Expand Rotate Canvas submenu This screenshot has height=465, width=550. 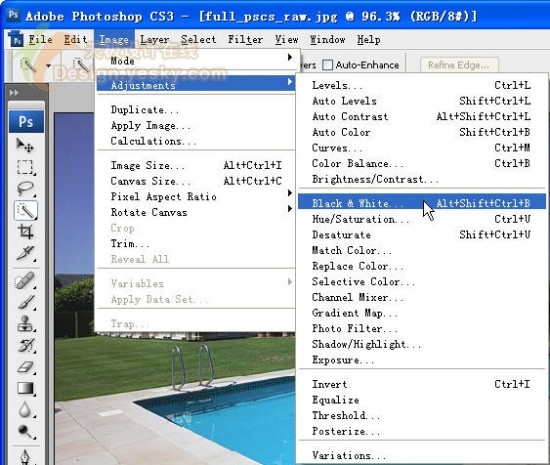point(195,212)
